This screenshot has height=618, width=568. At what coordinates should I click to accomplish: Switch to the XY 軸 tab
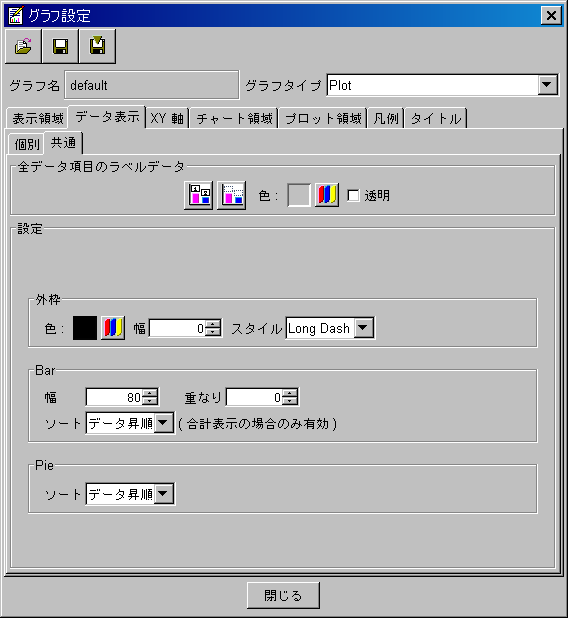pos(167,118)
